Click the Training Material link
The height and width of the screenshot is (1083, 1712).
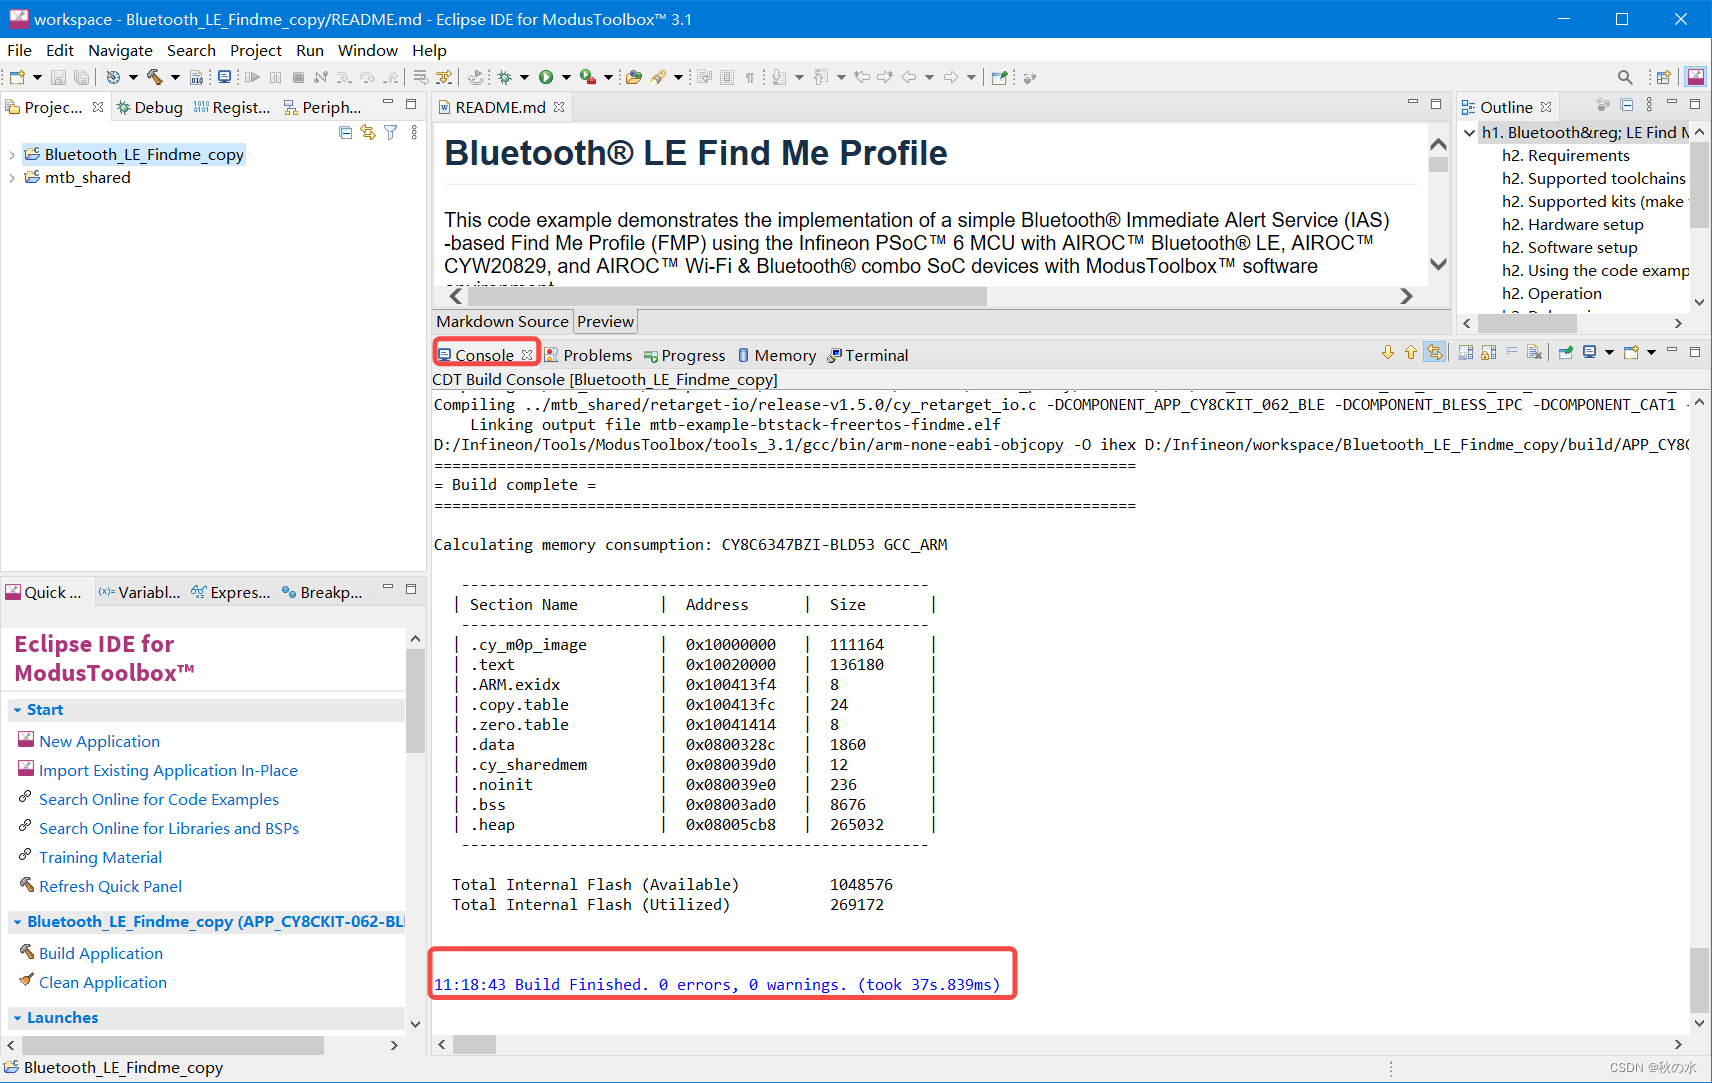[100, 857]
